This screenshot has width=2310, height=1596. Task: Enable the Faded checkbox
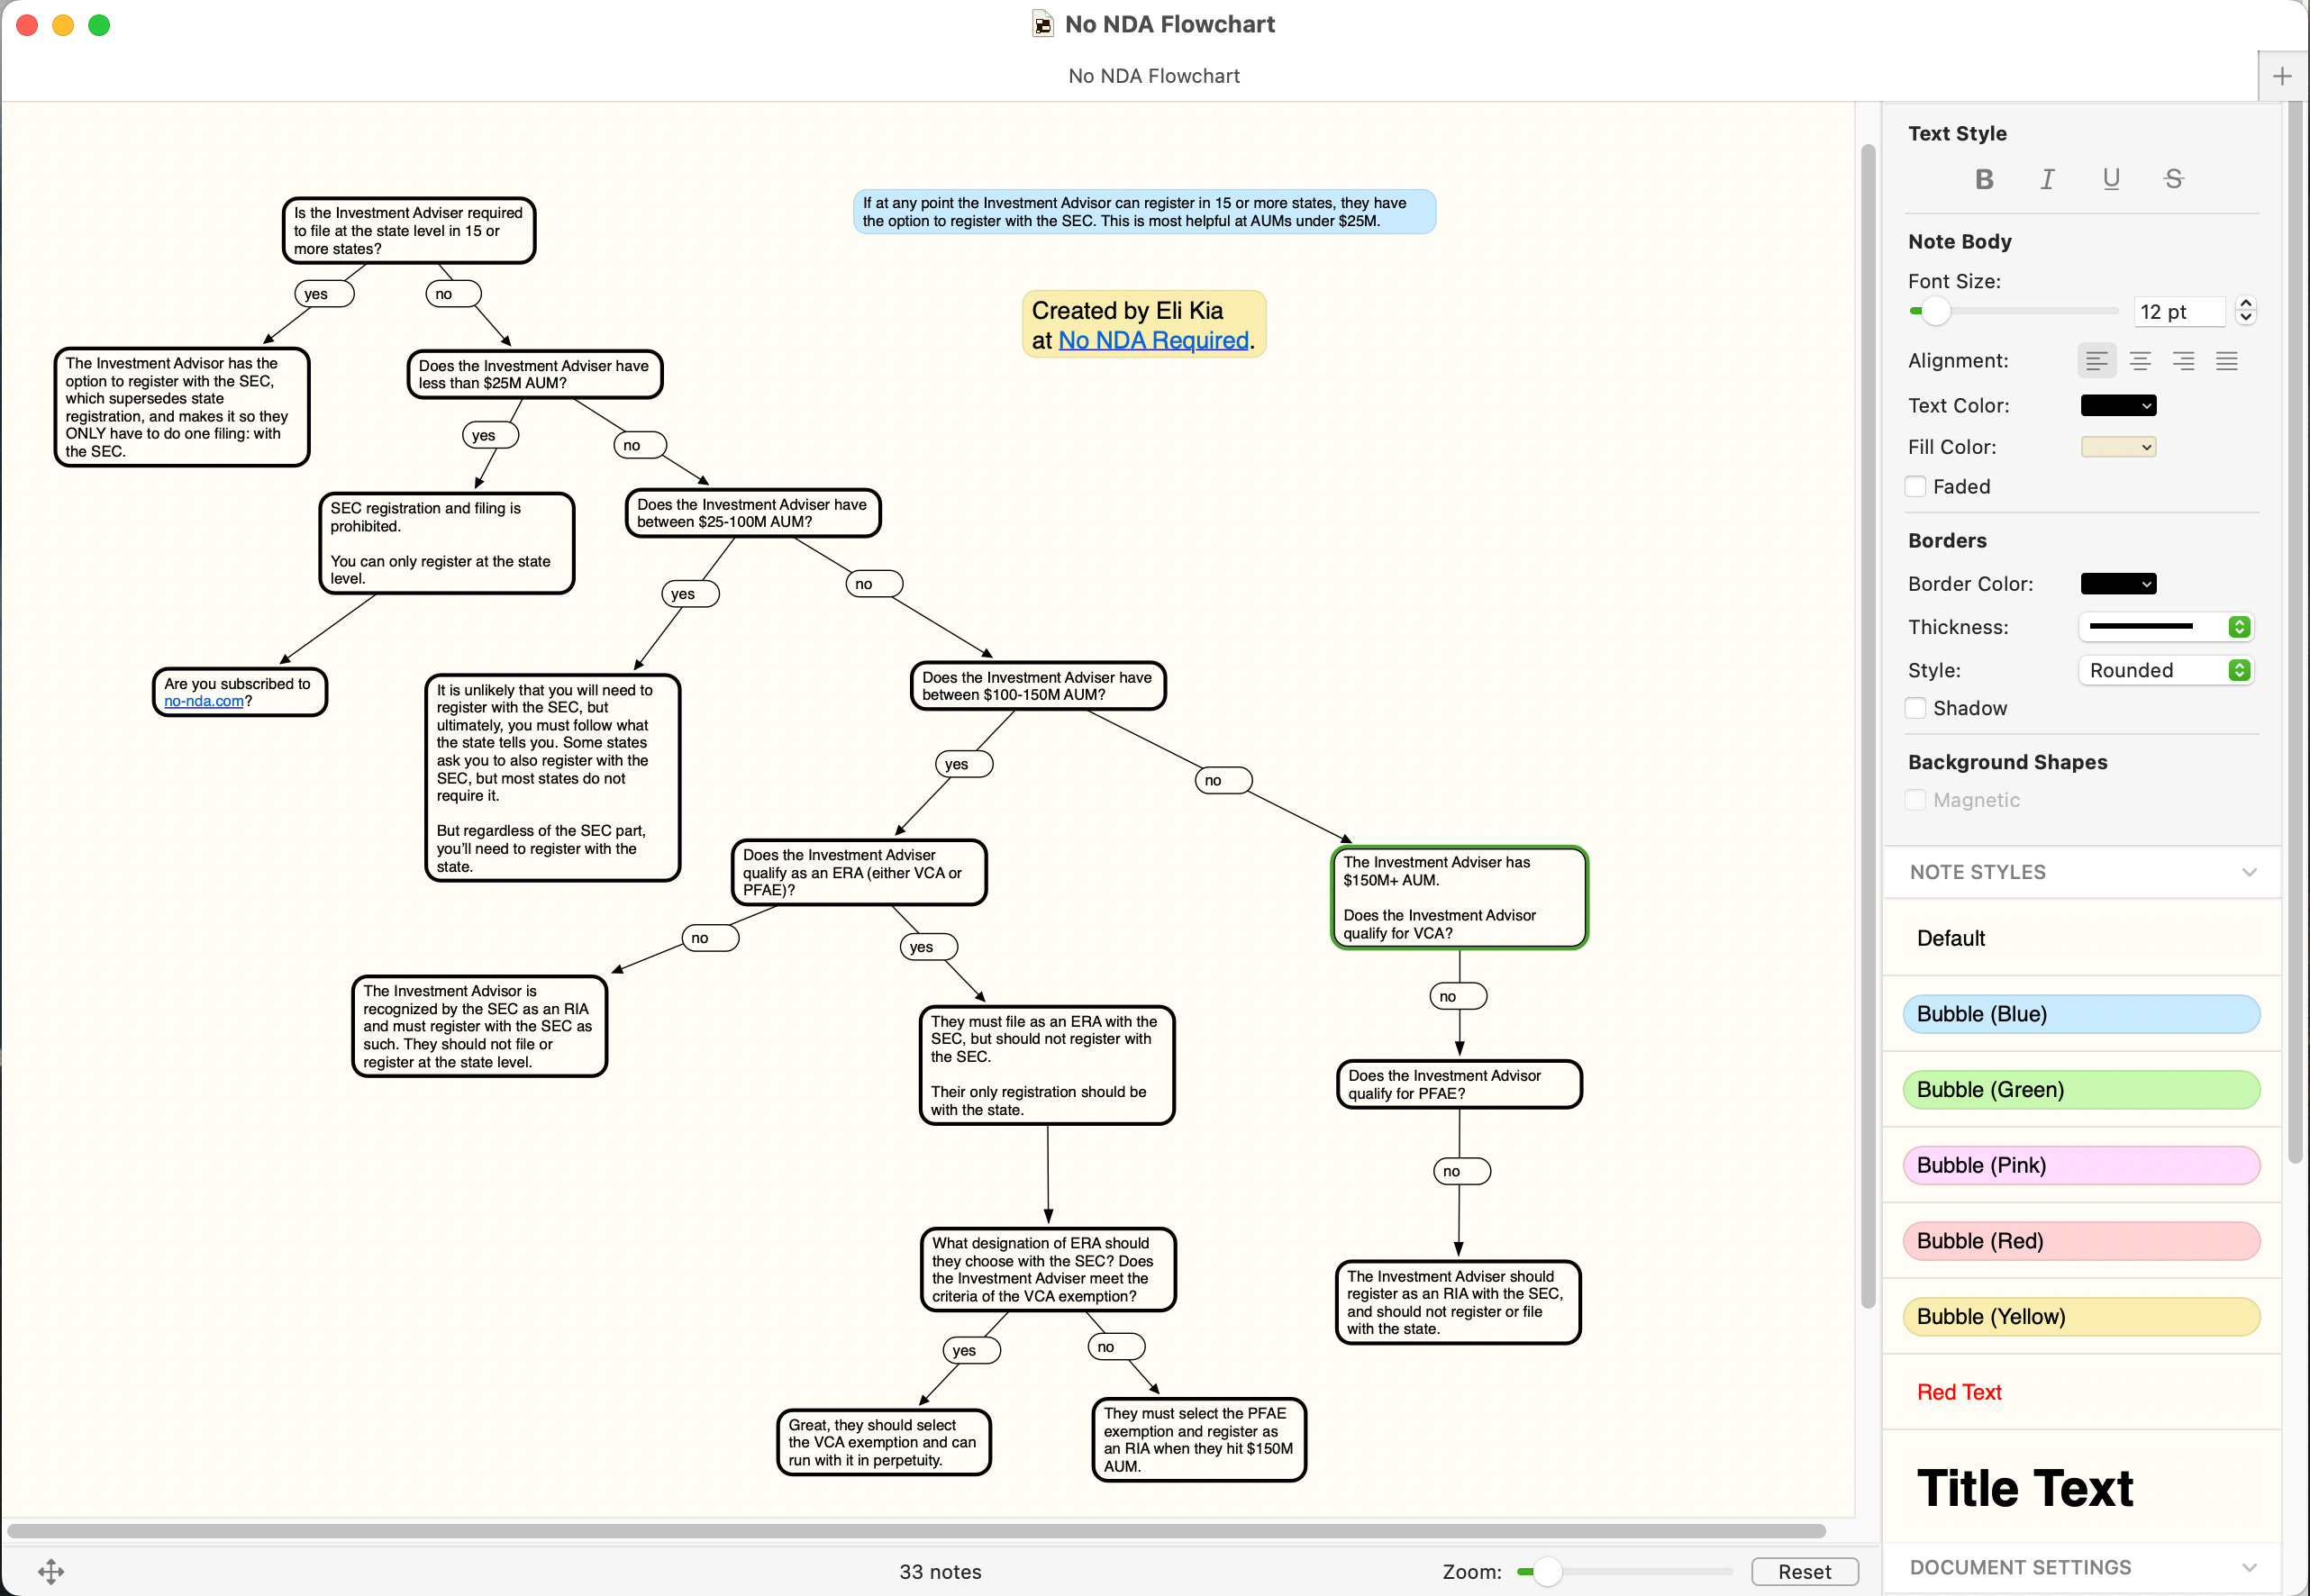coord(1915,487)
